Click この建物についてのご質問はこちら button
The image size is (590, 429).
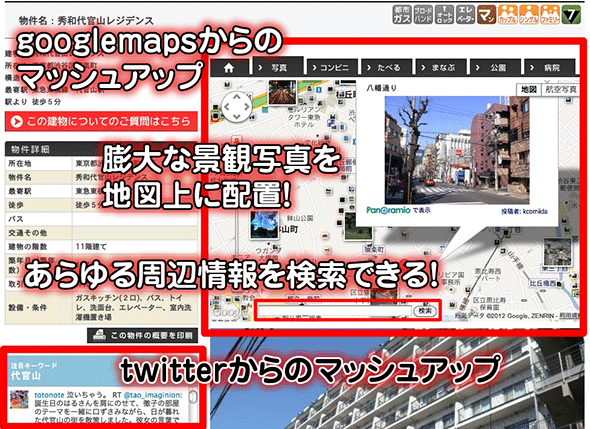point(101,122)
